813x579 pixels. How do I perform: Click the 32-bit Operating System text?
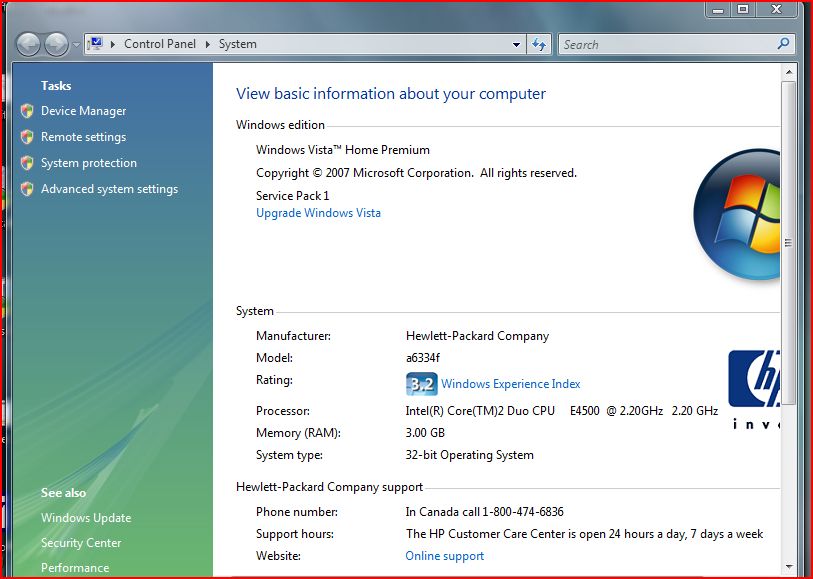pos(469,455)
